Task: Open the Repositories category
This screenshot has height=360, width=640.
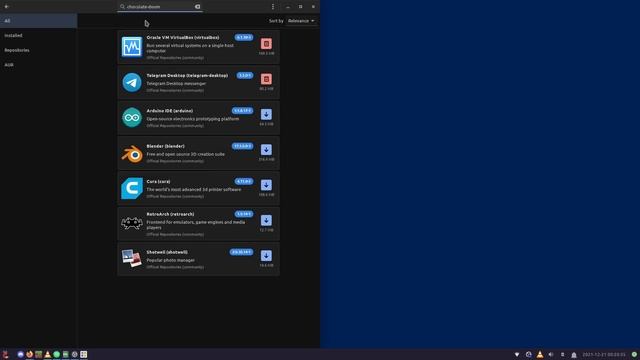Action: 38,50
